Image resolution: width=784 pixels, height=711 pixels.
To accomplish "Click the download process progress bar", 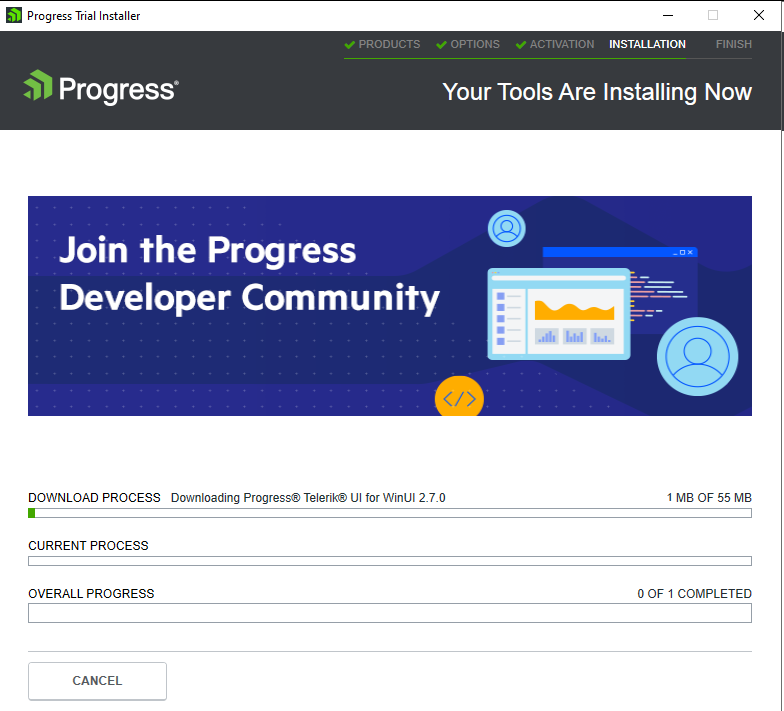I will [390, 513].
